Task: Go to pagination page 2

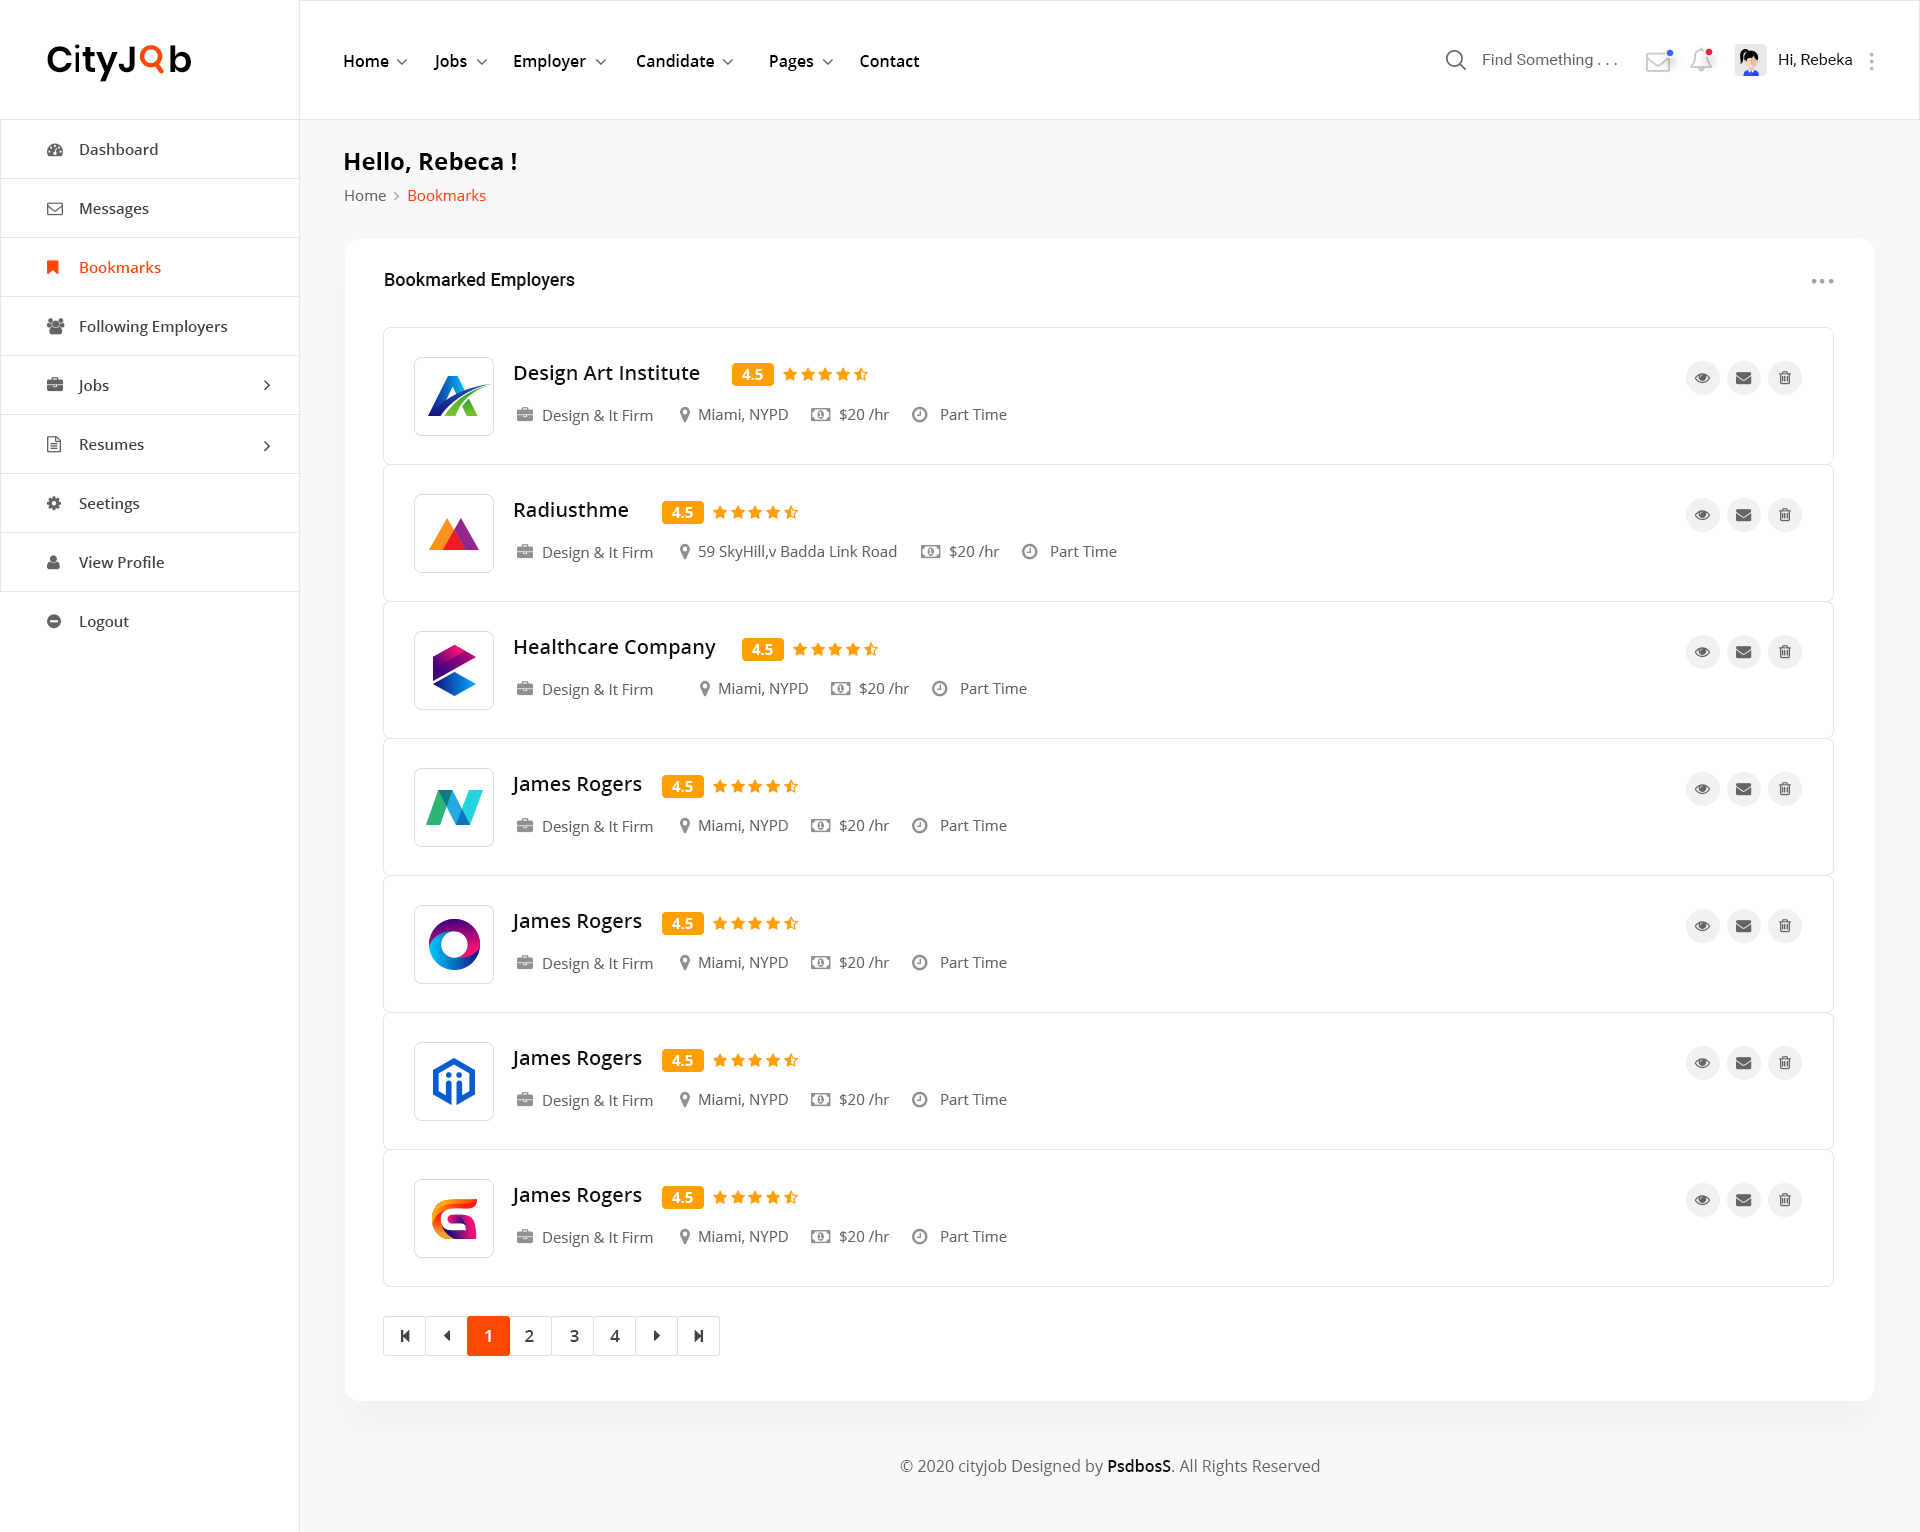Action: coord(530,1336)
